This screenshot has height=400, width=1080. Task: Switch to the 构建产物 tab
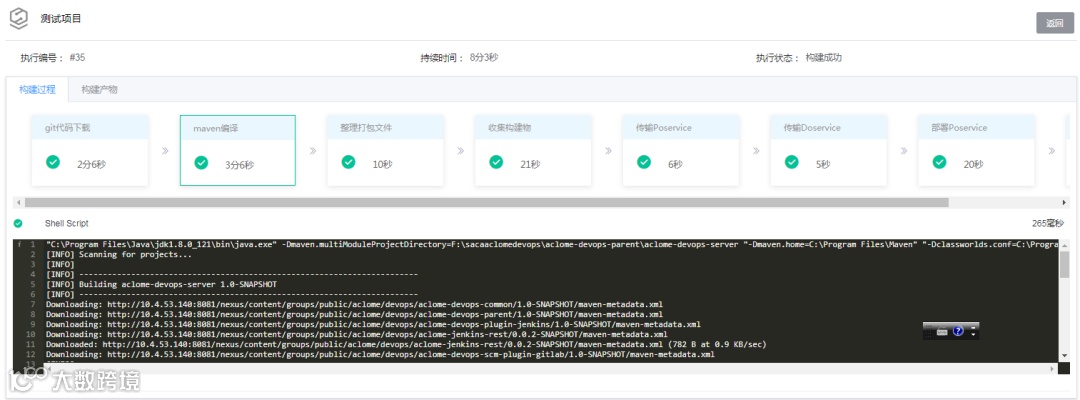coord(99,90)
